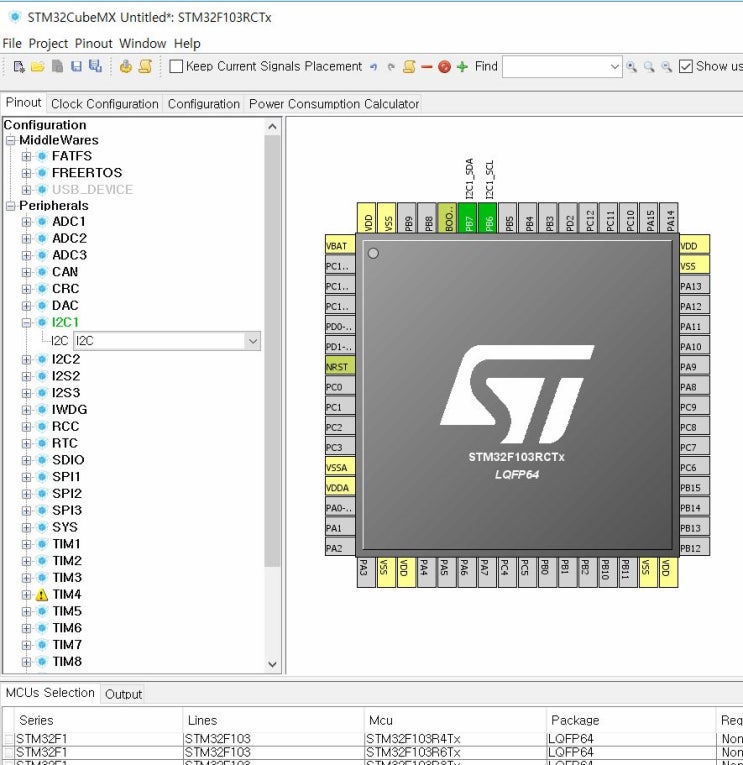Viewport: 743px width, 765px height.
Task: Click the Package column header
Action: (630, 720)
